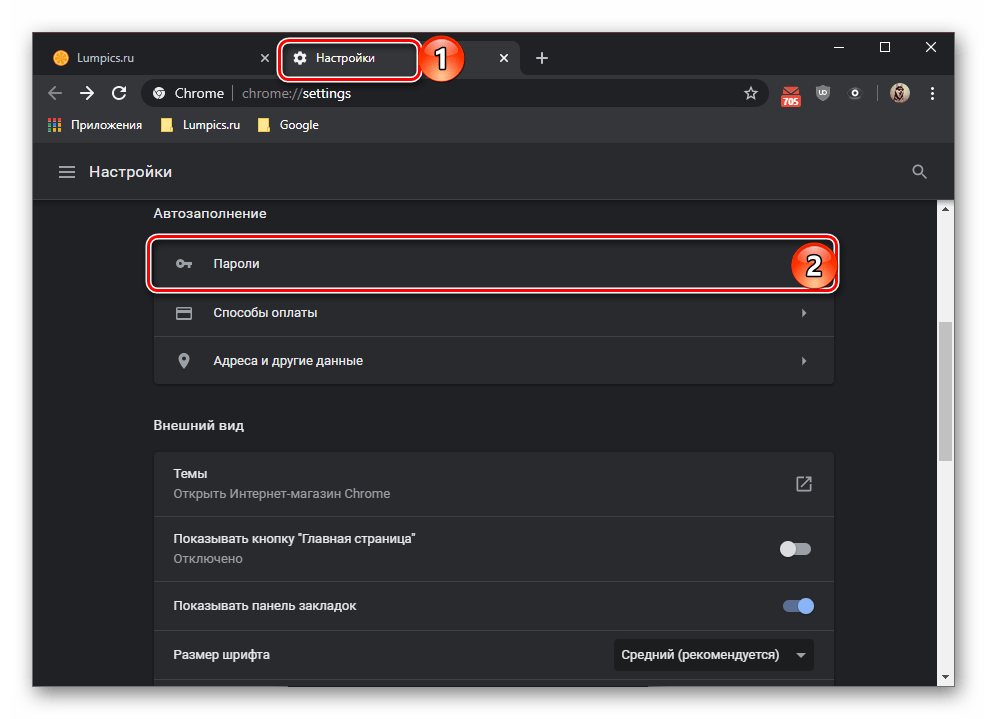987x719 pixels.
Task: Close the Chrome window
Action: click(x=930, y=47)
